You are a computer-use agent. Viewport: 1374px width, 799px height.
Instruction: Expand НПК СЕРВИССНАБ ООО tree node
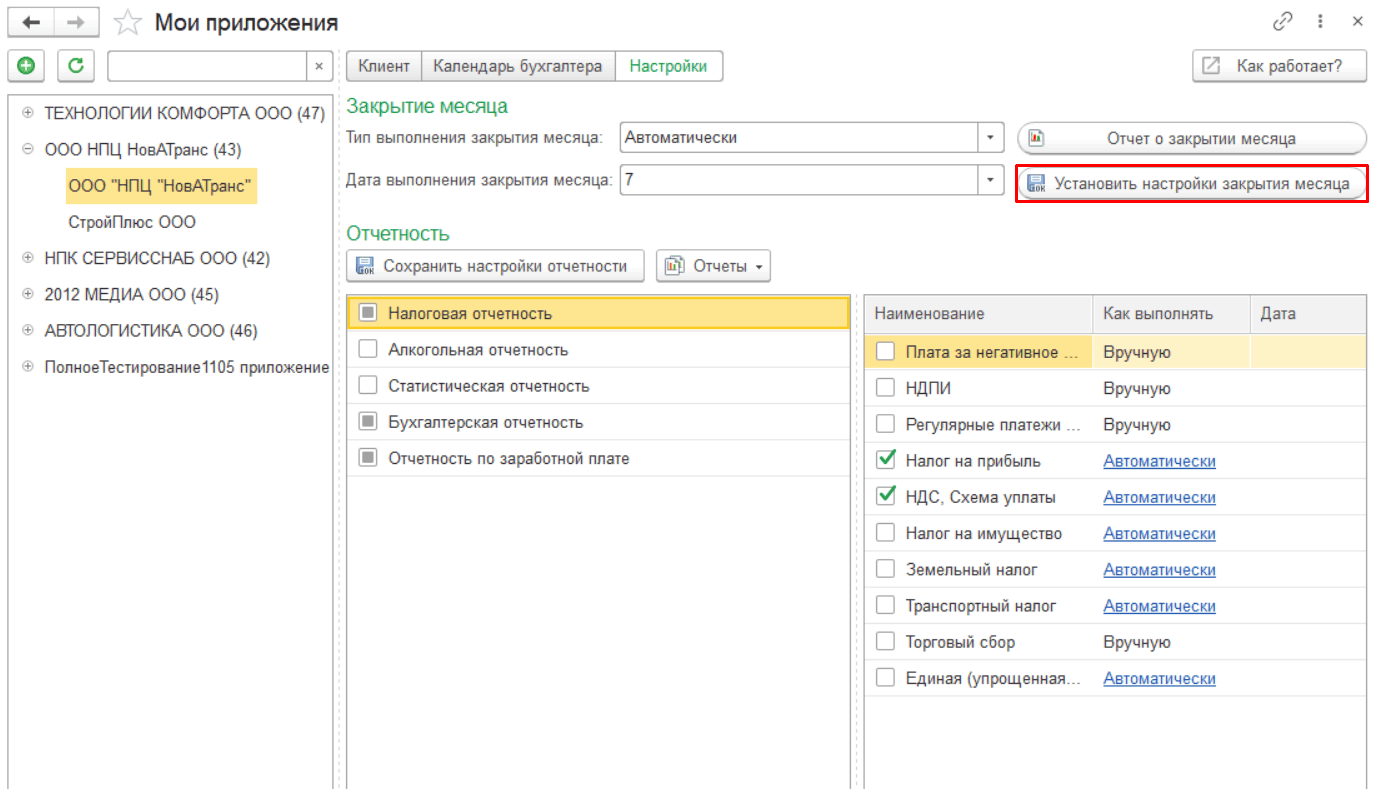(x=28, y=258)
